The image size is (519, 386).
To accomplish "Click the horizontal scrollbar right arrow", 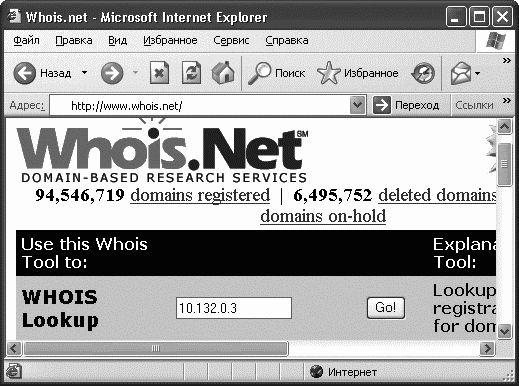I will click(x=487, y=348).
